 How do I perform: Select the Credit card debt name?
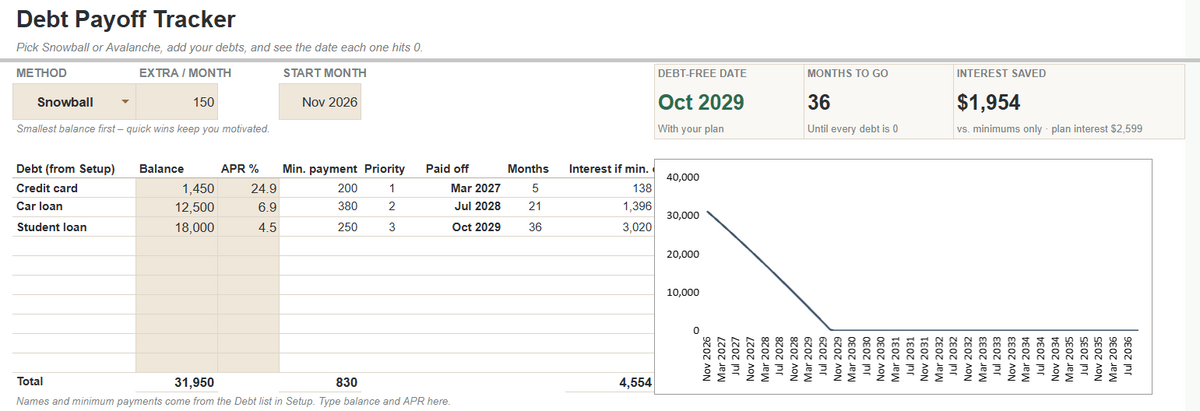click(47, 188)
